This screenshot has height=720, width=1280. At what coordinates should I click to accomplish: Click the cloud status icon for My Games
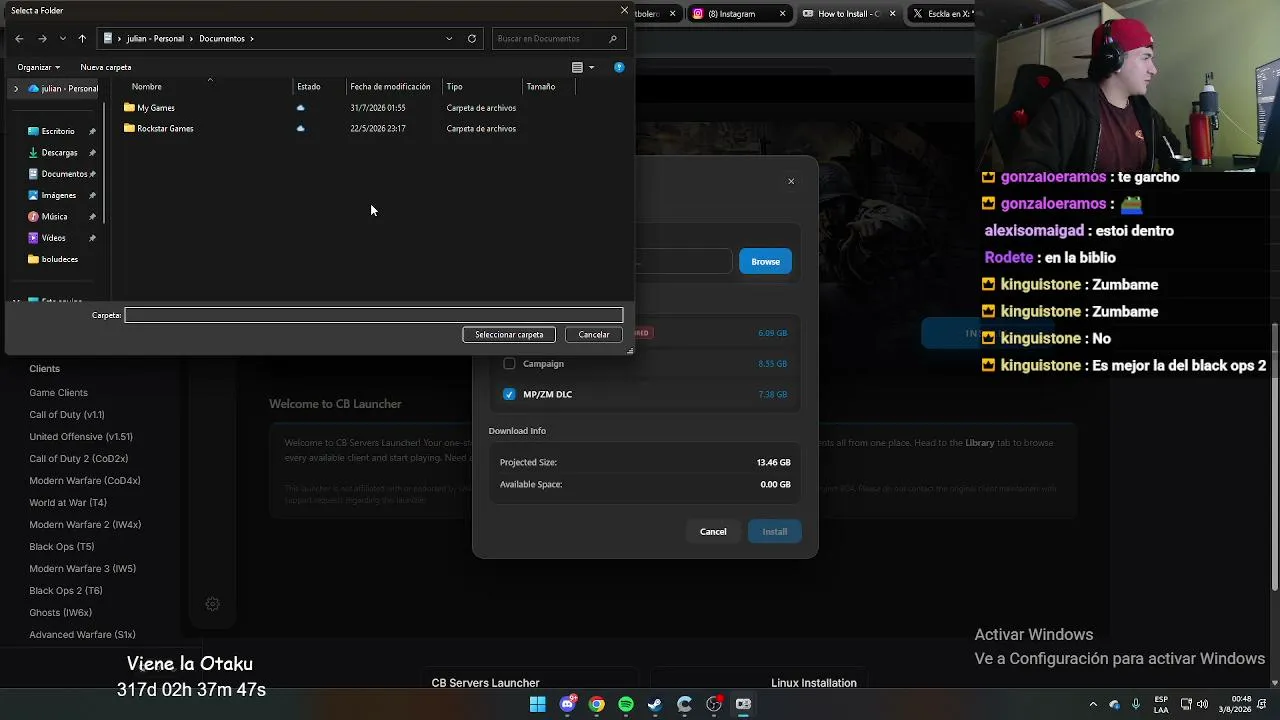(300, 108)
